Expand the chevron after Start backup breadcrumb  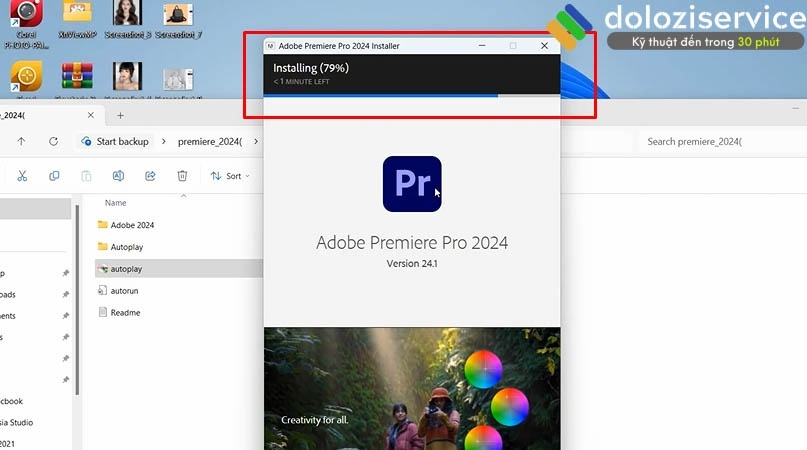(164, 142)
